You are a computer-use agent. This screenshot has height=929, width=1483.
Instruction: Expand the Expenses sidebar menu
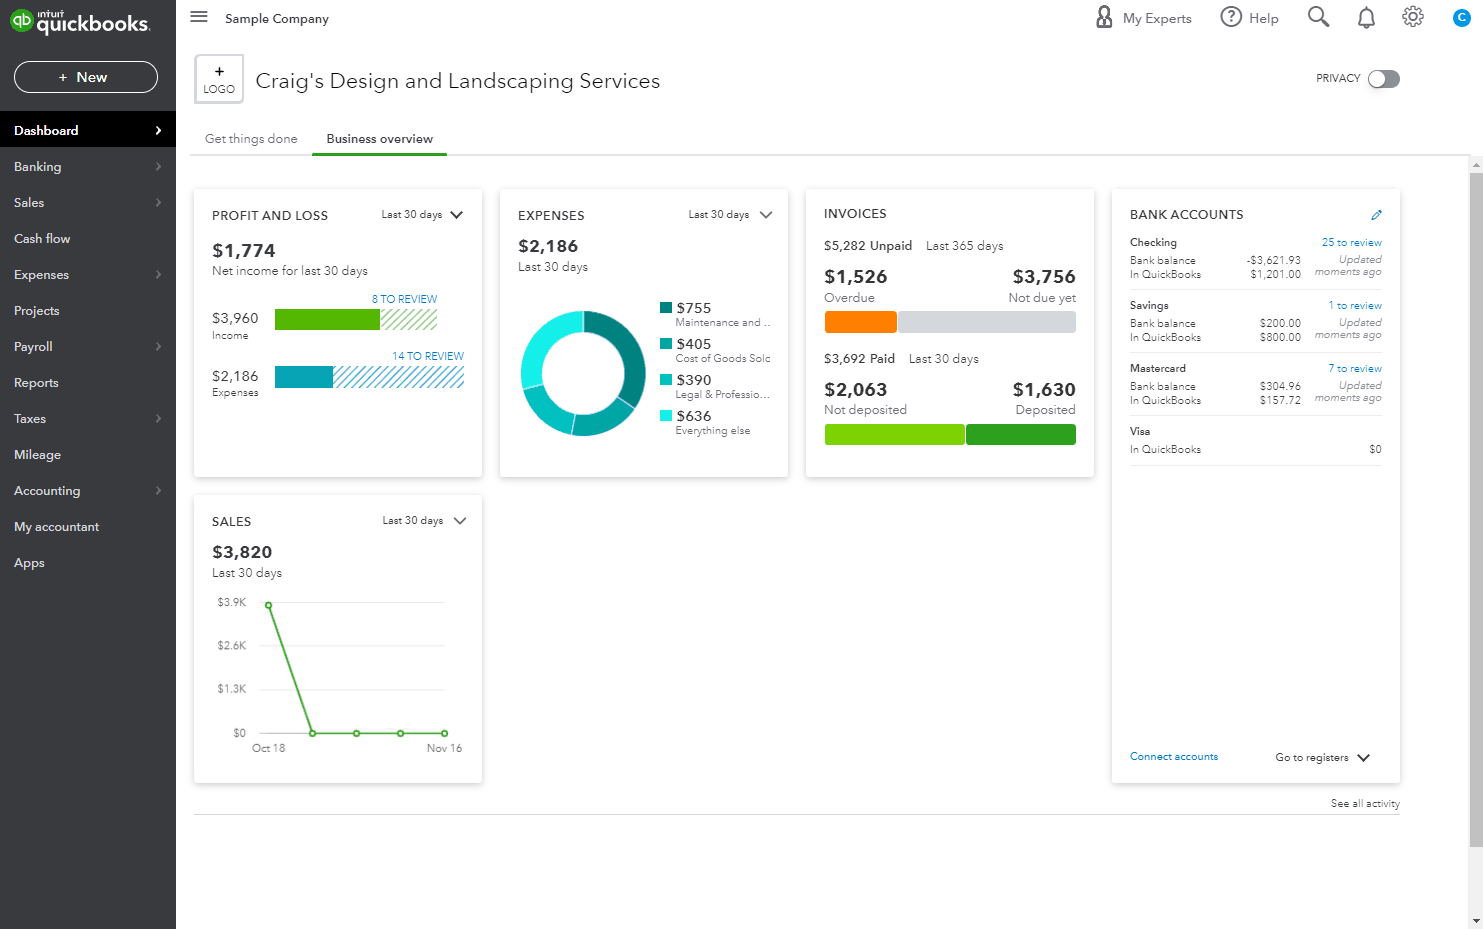point(88,275)
